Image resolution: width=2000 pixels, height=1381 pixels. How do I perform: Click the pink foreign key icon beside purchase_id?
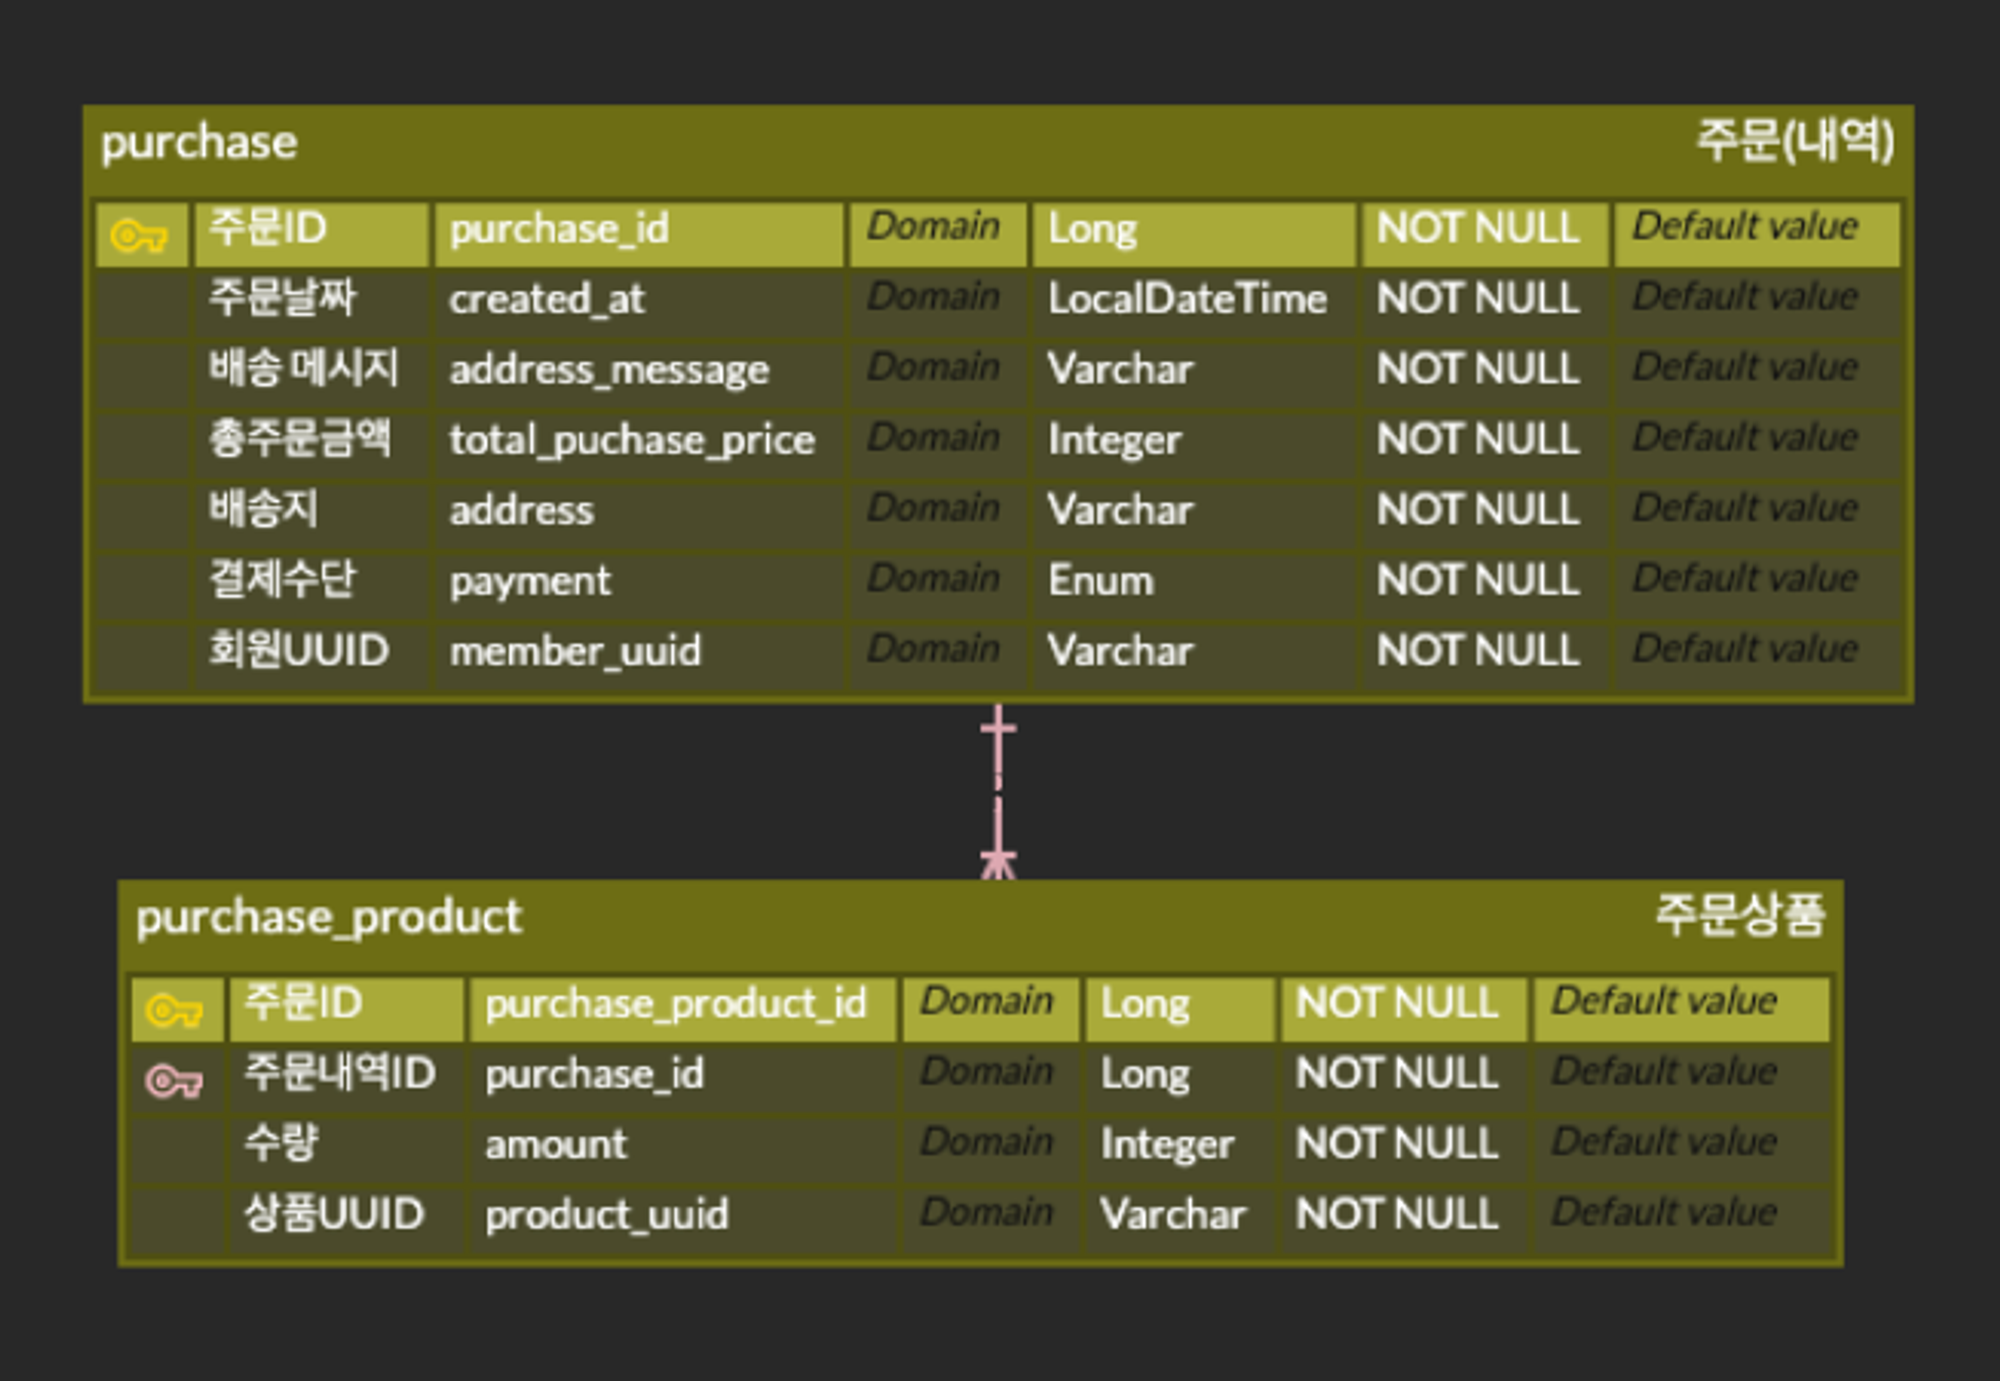(174, 1081)
